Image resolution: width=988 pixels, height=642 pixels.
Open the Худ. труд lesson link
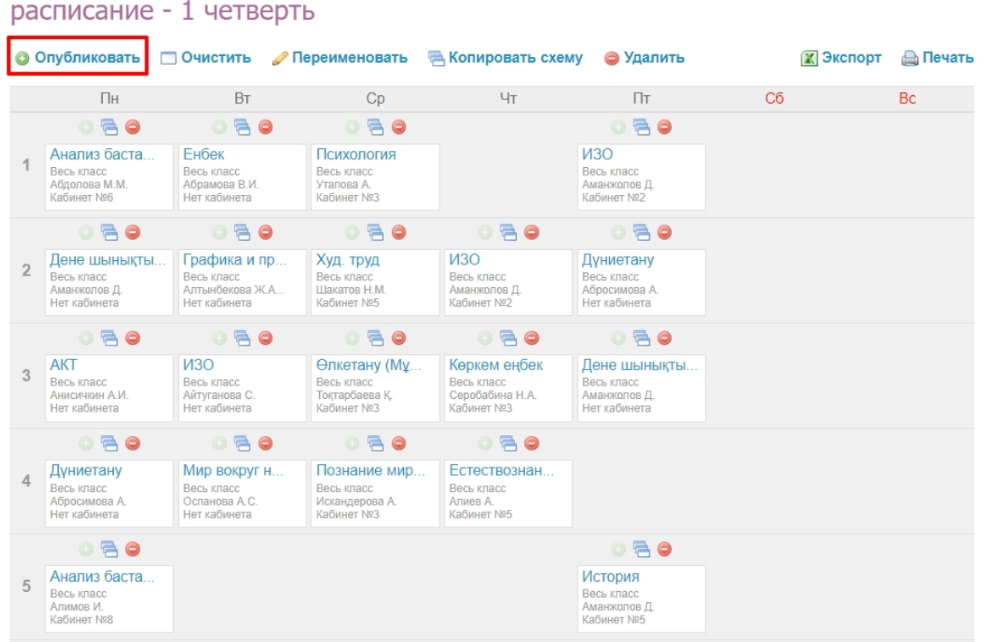[347, 260]
